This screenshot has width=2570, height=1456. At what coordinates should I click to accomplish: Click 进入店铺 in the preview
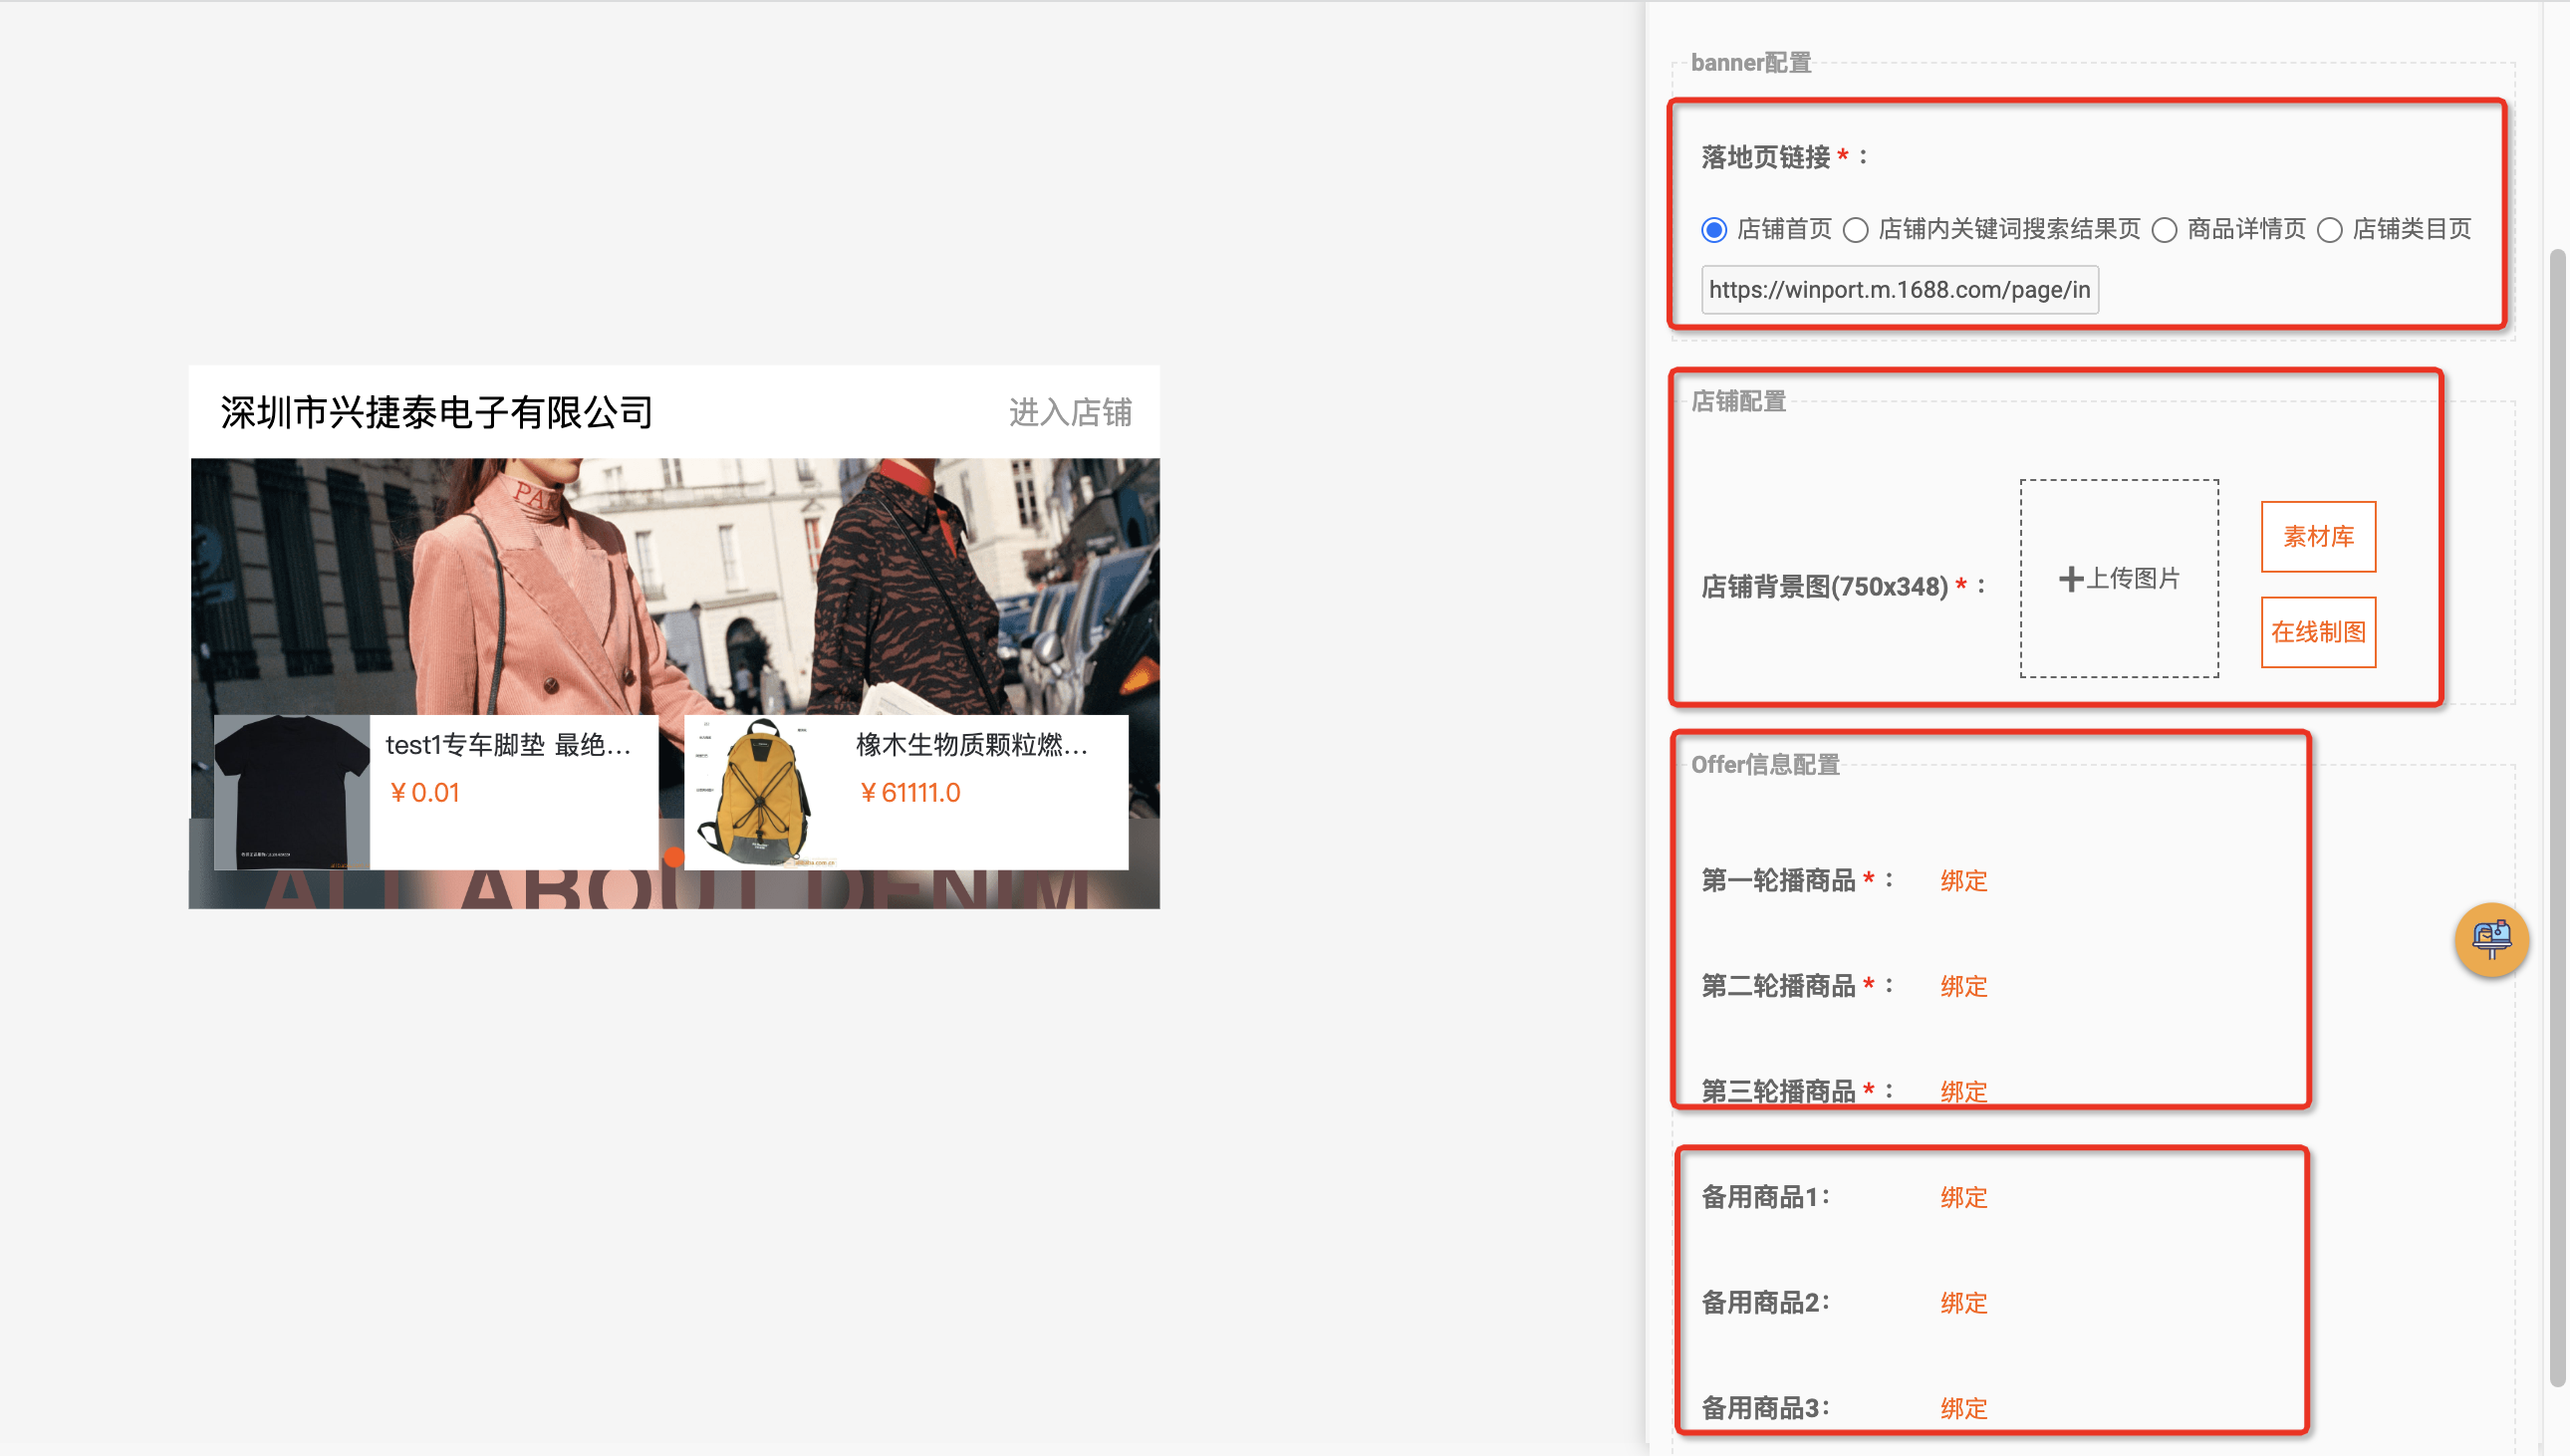pos(1070,412)
